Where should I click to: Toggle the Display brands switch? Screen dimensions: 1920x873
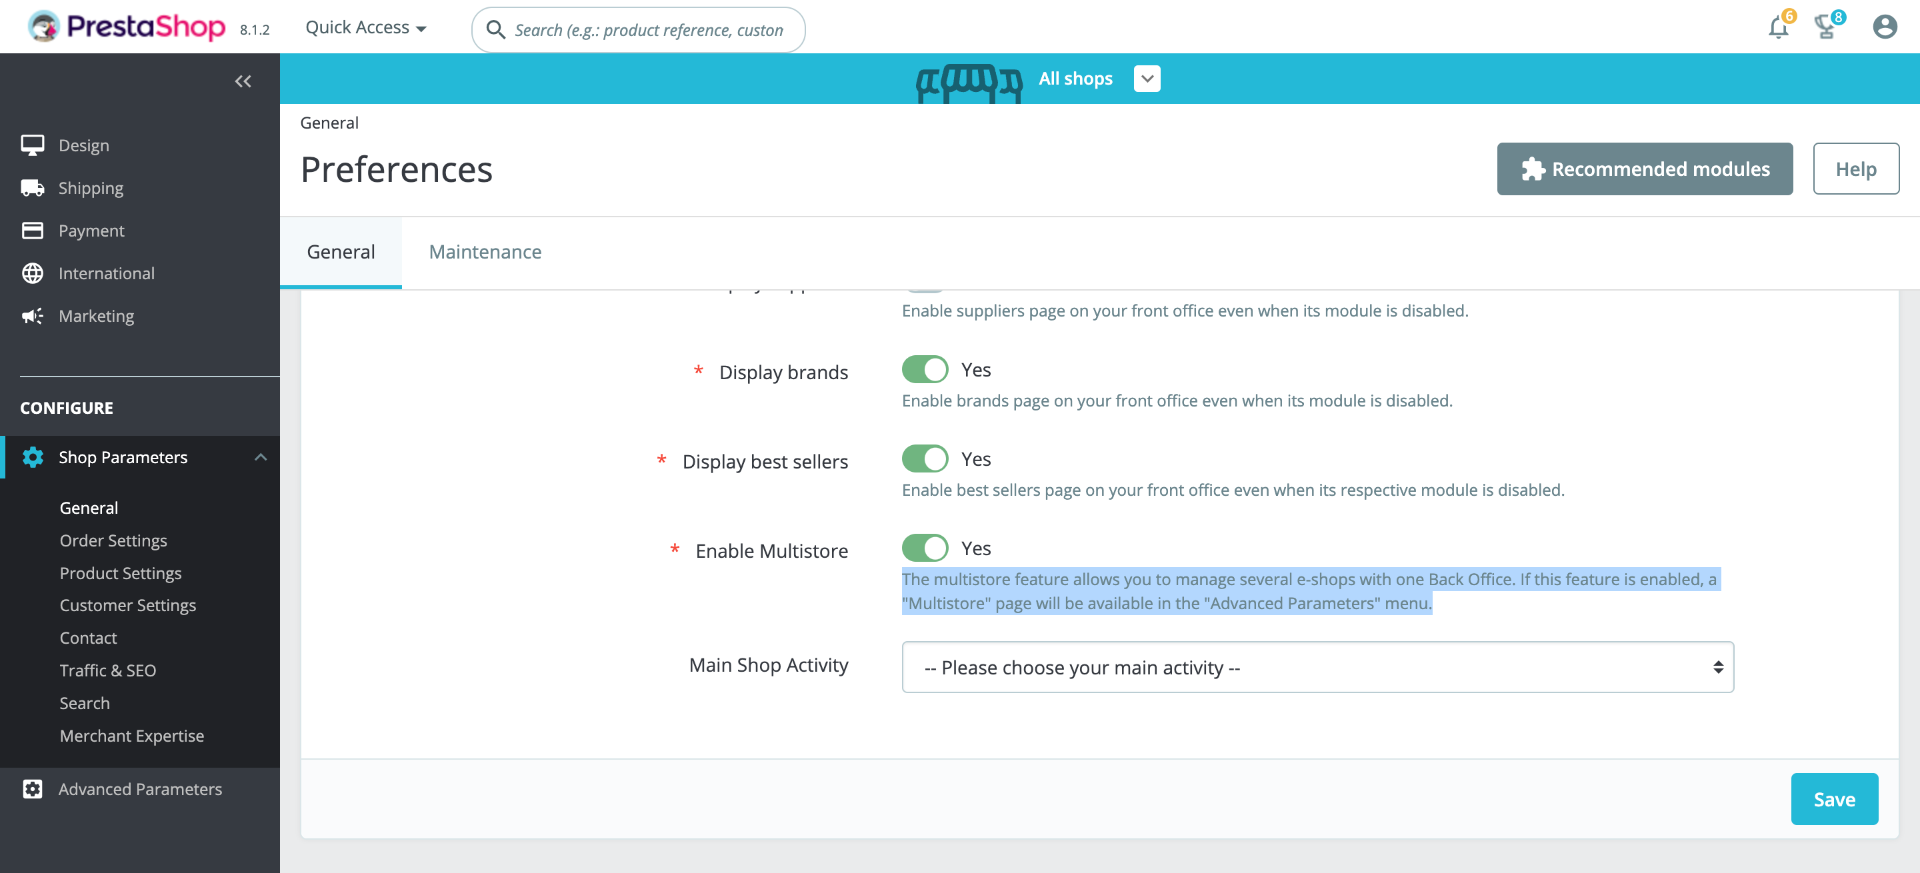click(925, 370)
